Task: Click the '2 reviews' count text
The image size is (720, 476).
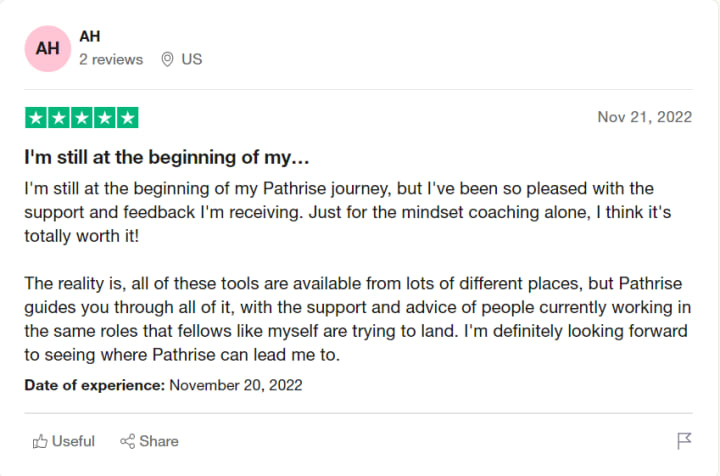Action: pos(111,60)
